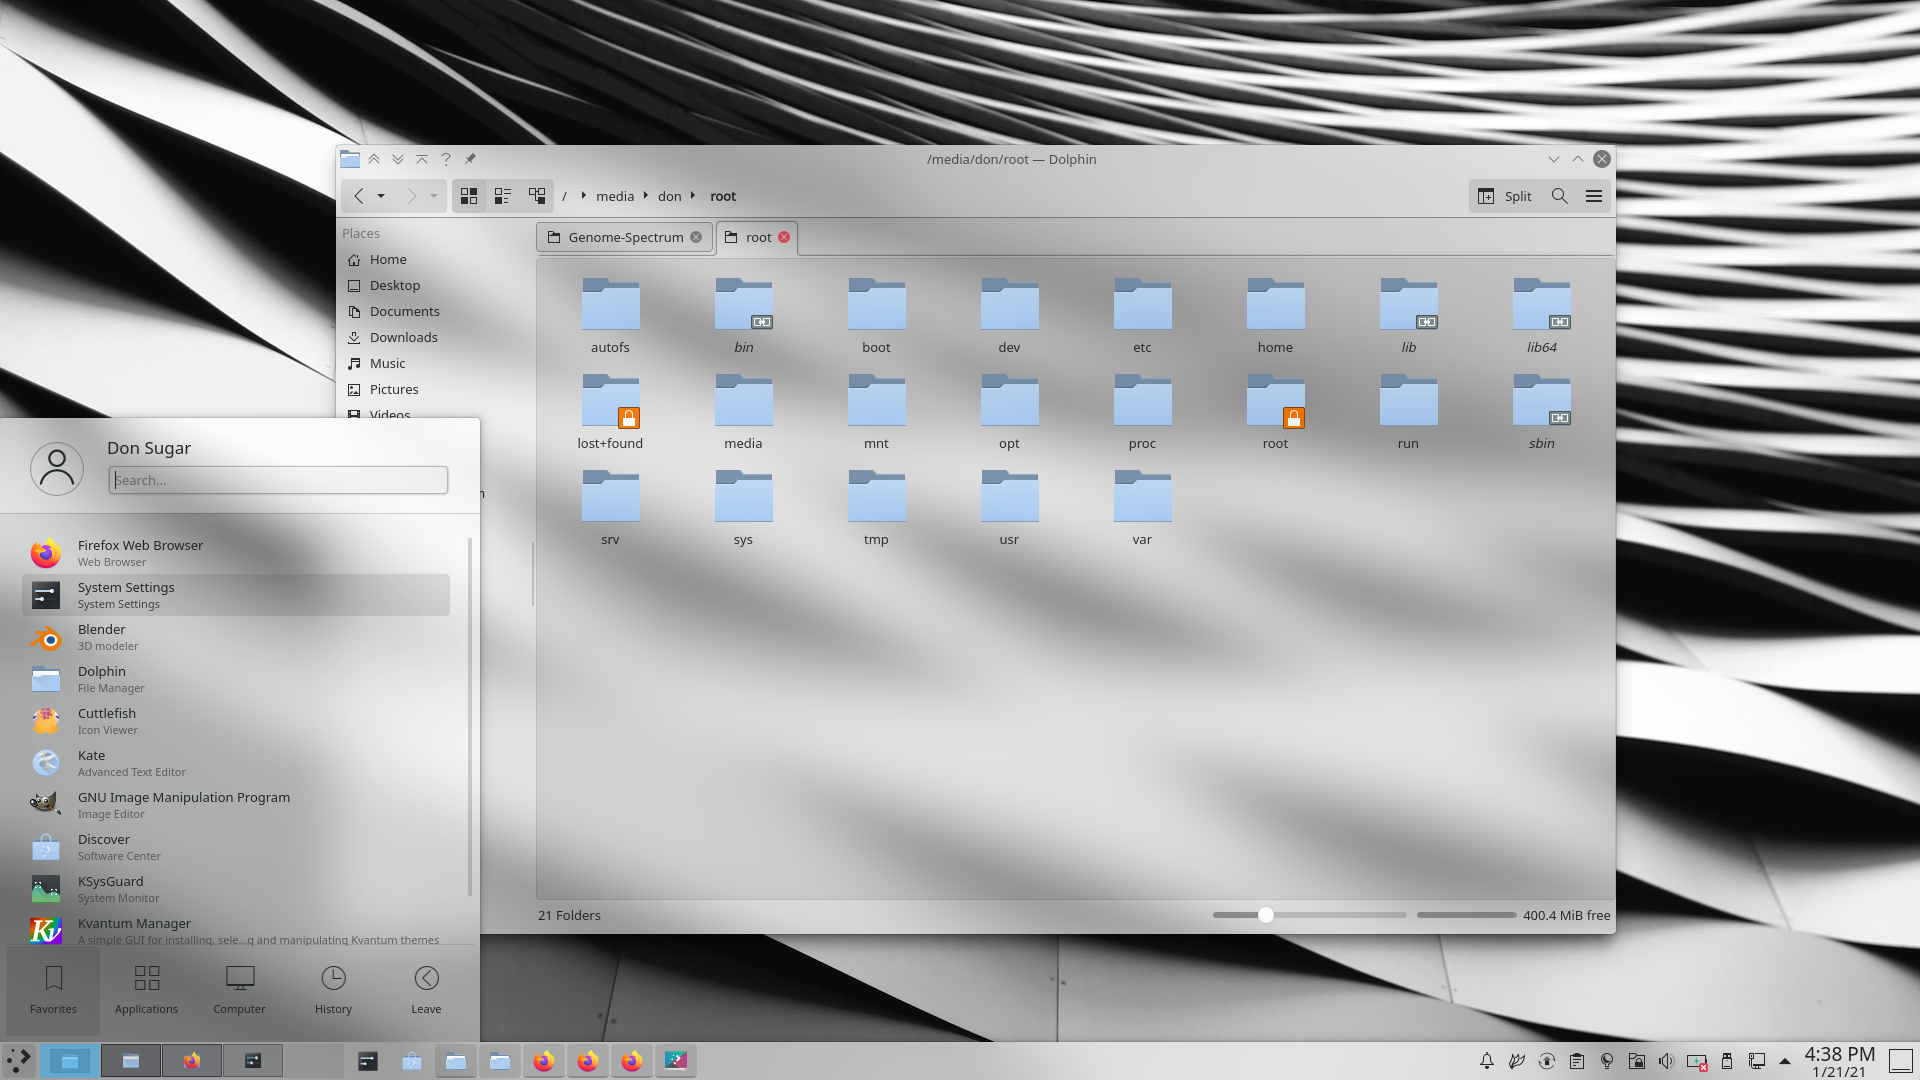
Task: Open System Settings from favorites
Action: click(x=236, y=595)
